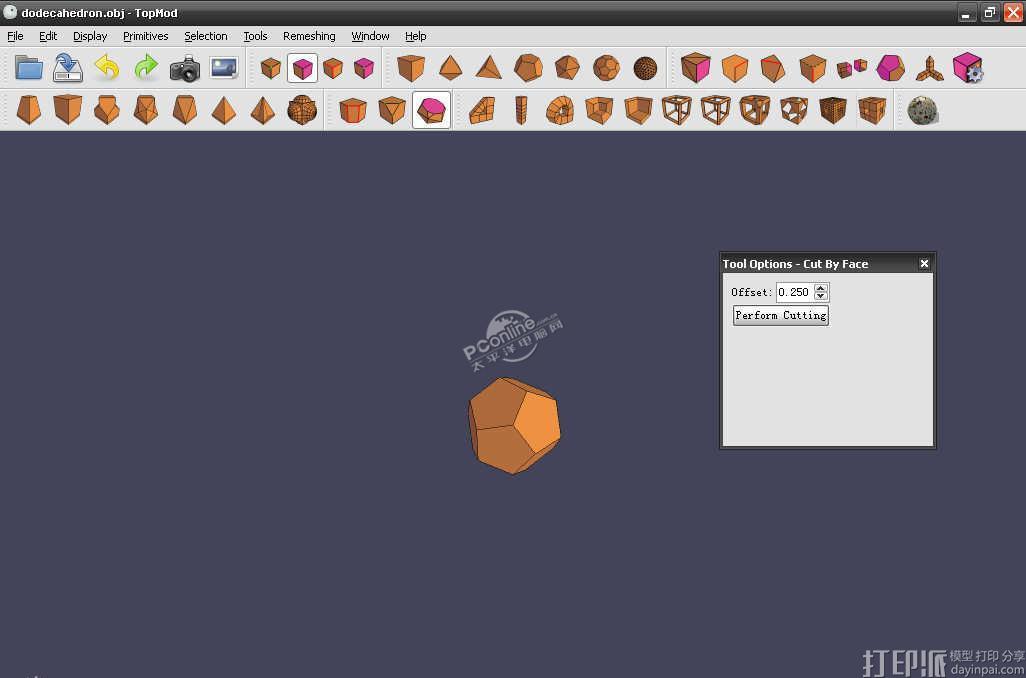Click the highlighted Cut By Face tool
1026x678 pixels.
click(431, 110)
